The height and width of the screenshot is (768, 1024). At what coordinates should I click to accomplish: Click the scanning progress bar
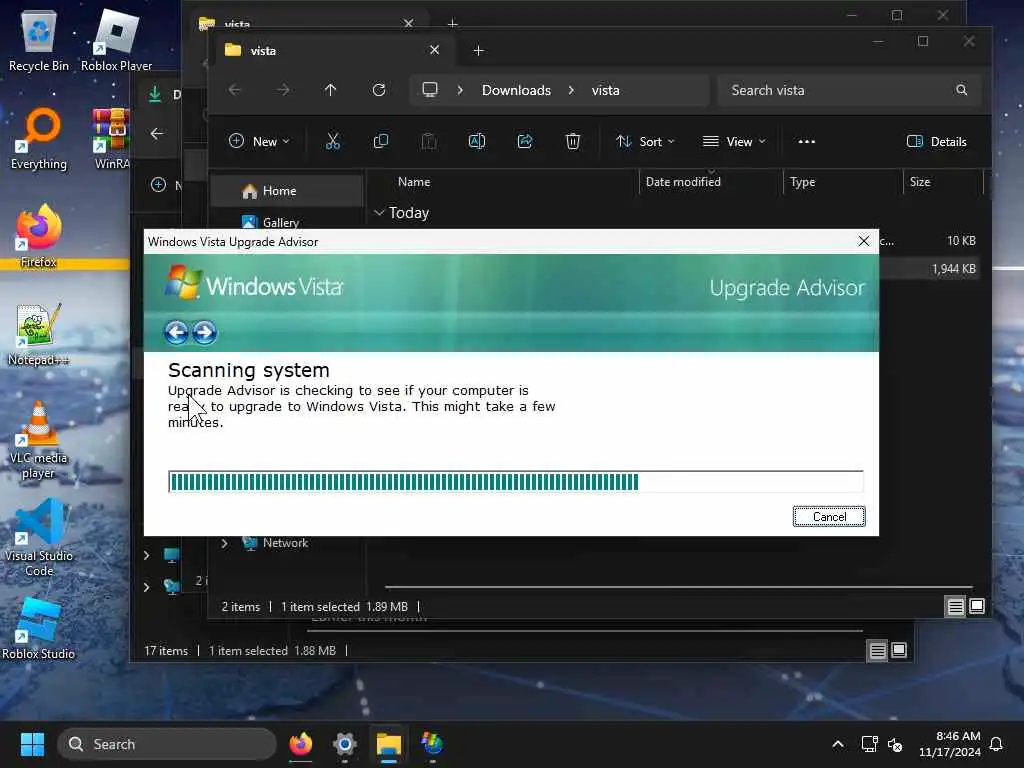515,482
